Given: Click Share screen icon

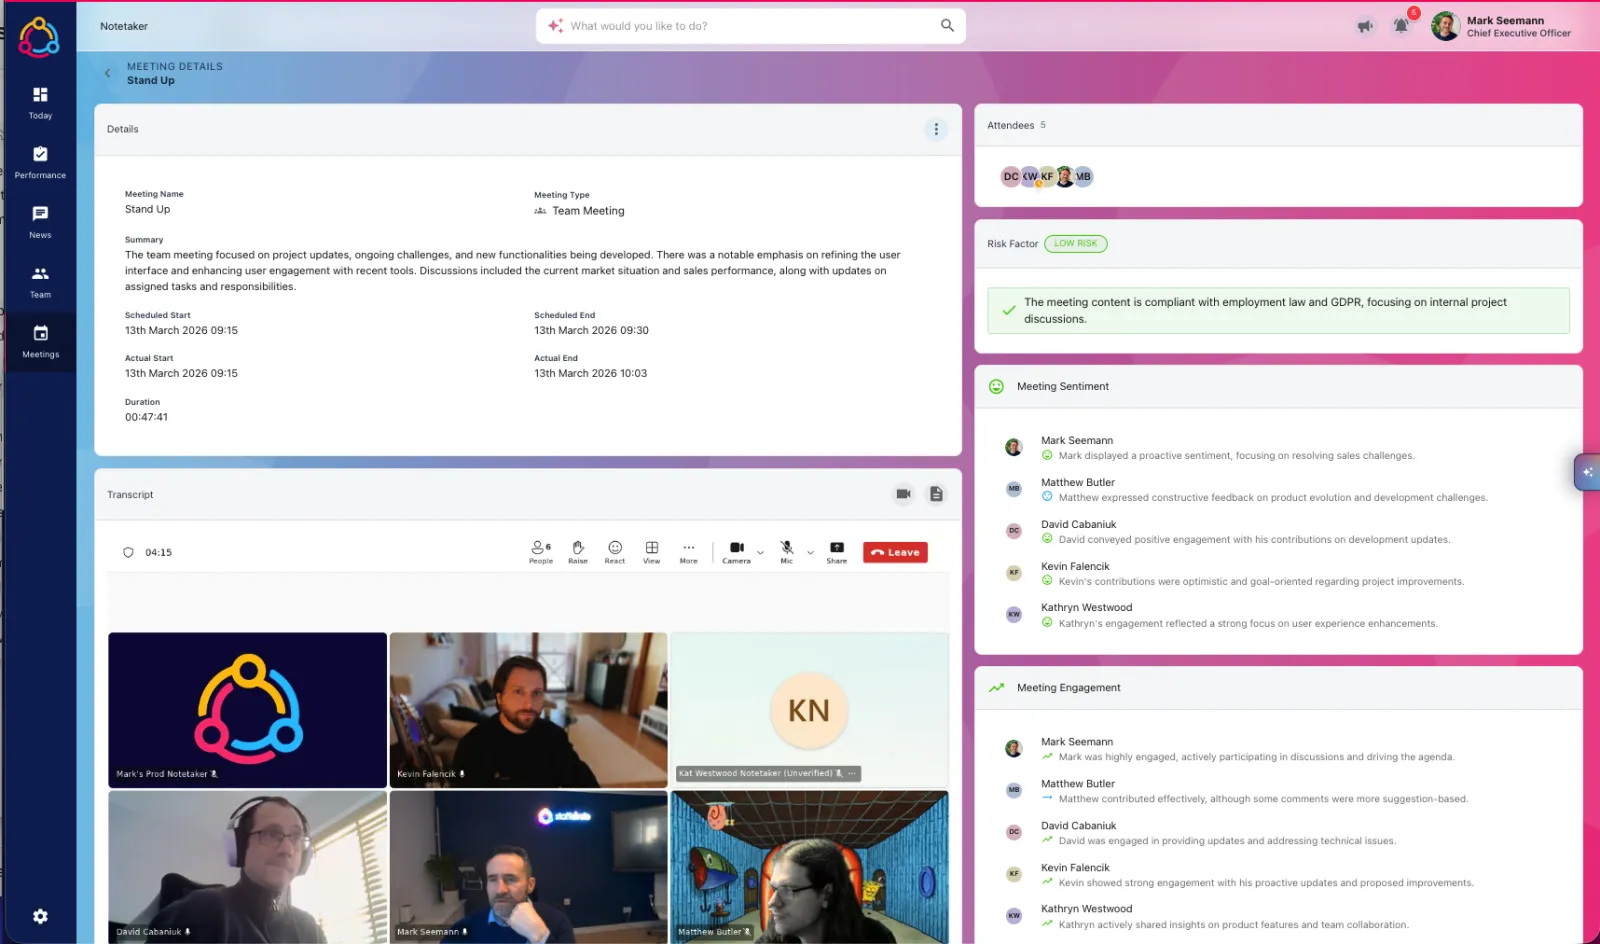Looking at the screenshot, I should pyautogui.click(x=837, y=552).
